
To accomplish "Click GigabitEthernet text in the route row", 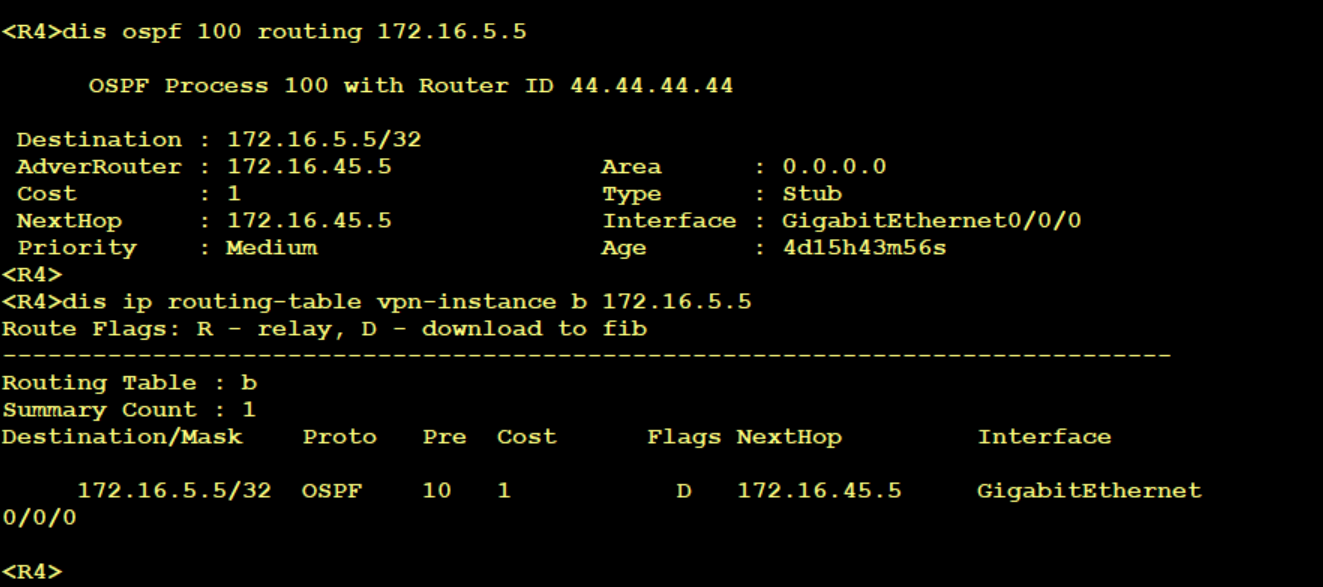I will (1089, 491).
